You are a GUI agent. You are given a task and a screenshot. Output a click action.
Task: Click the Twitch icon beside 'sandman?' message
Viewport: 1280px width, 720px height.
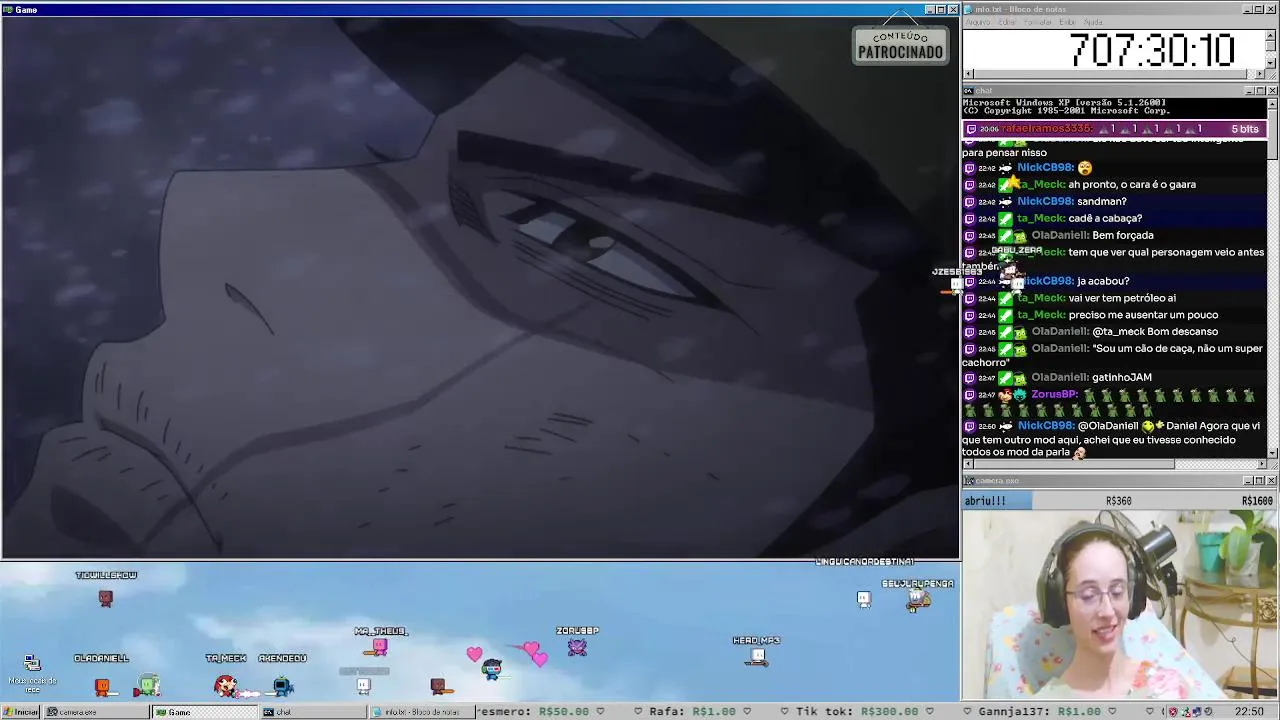coord(969,202)
